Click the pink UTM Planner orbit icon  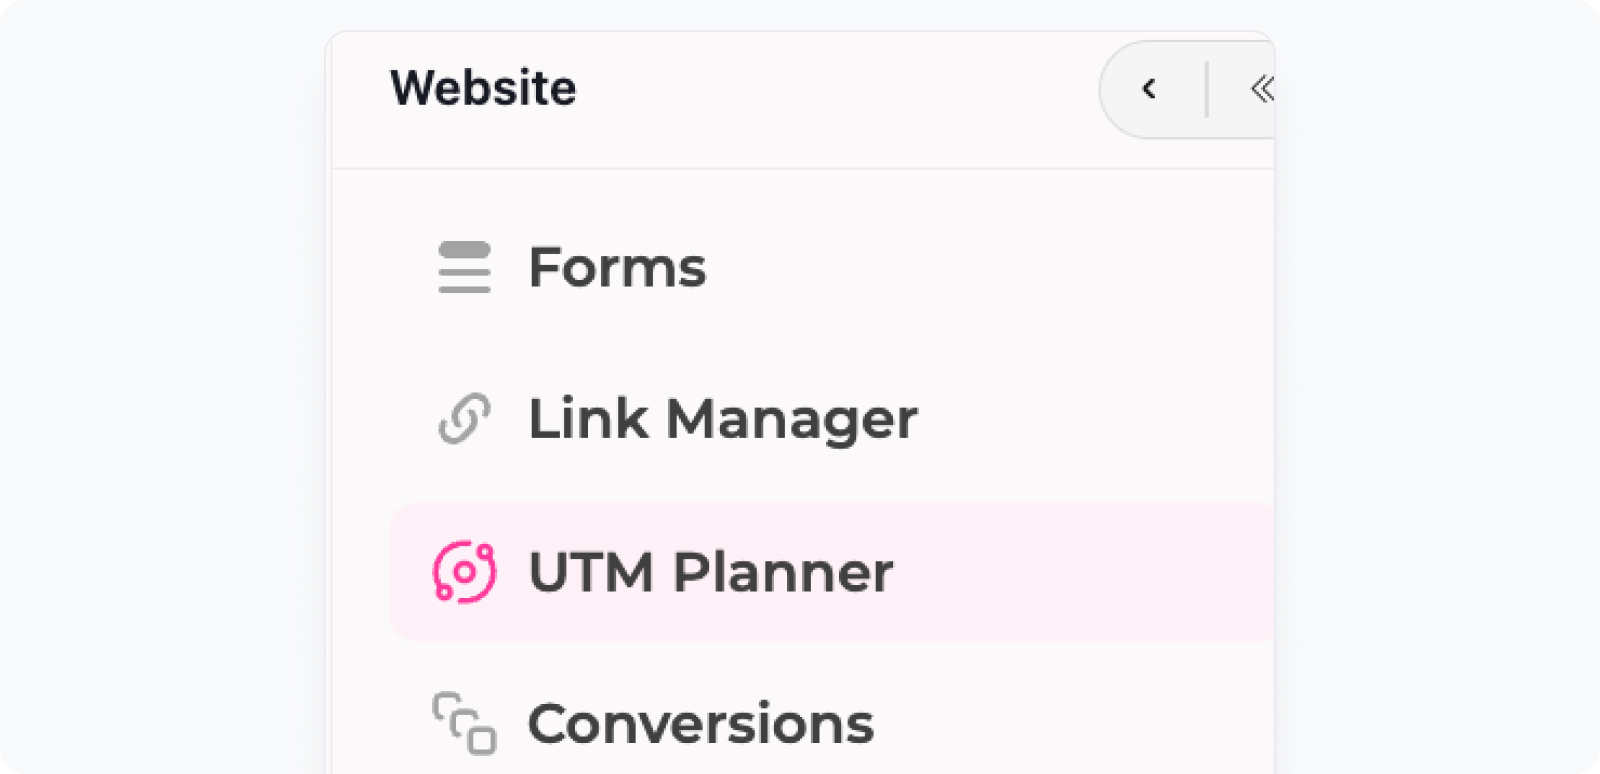point(464,572)
